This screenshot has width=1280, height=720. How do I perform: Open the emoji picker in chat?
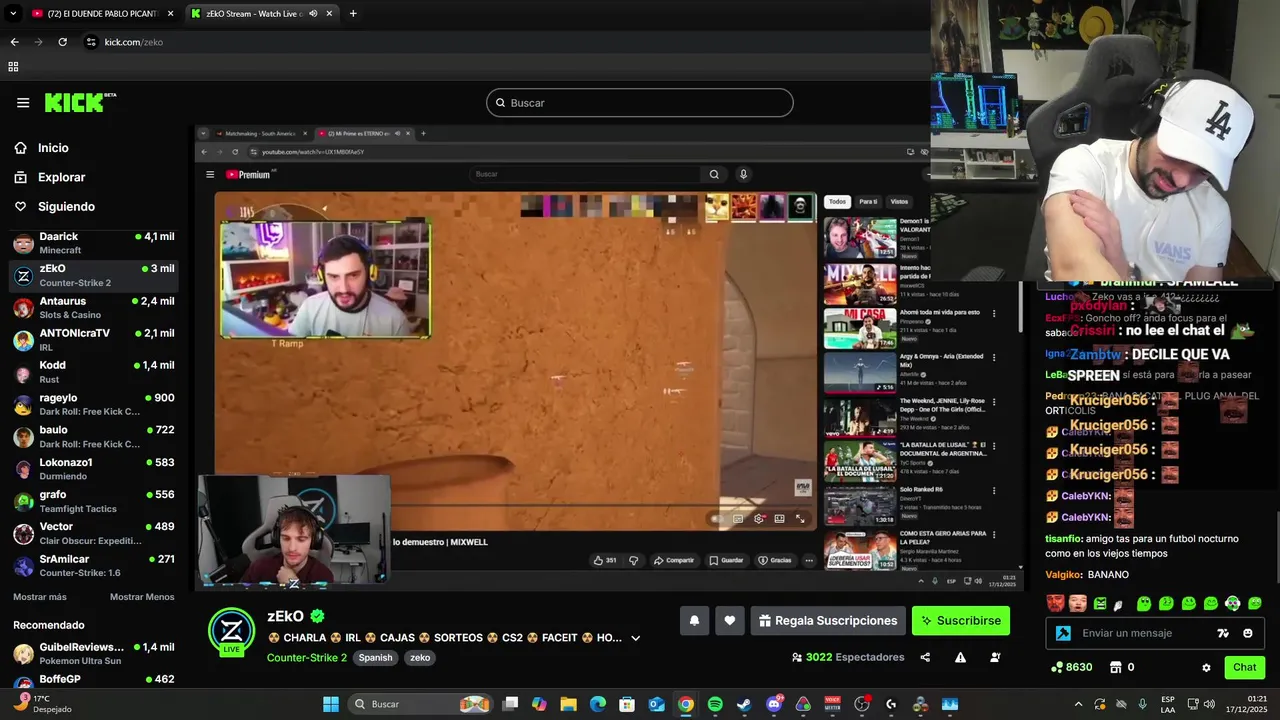point(1248,633)
